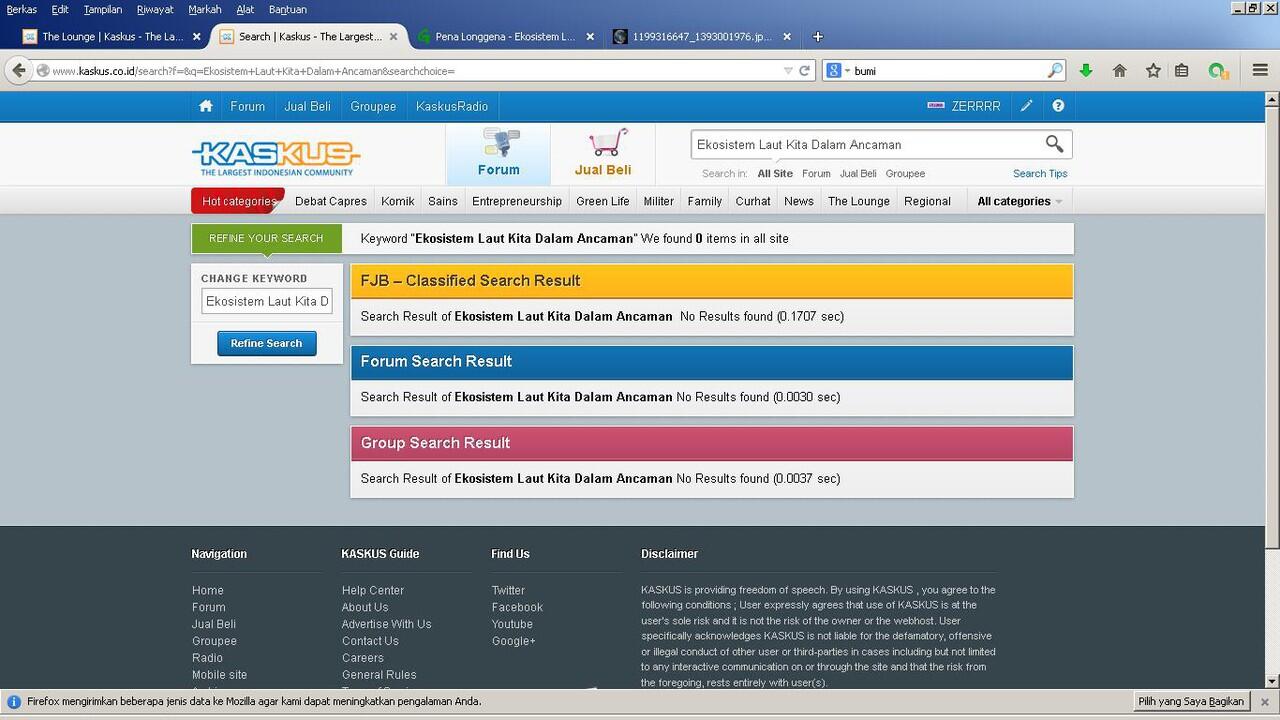The height and width of the screenshot is (720, 1280).
Task: Select Groupee under Search in
Action: [x=905, y=174]
